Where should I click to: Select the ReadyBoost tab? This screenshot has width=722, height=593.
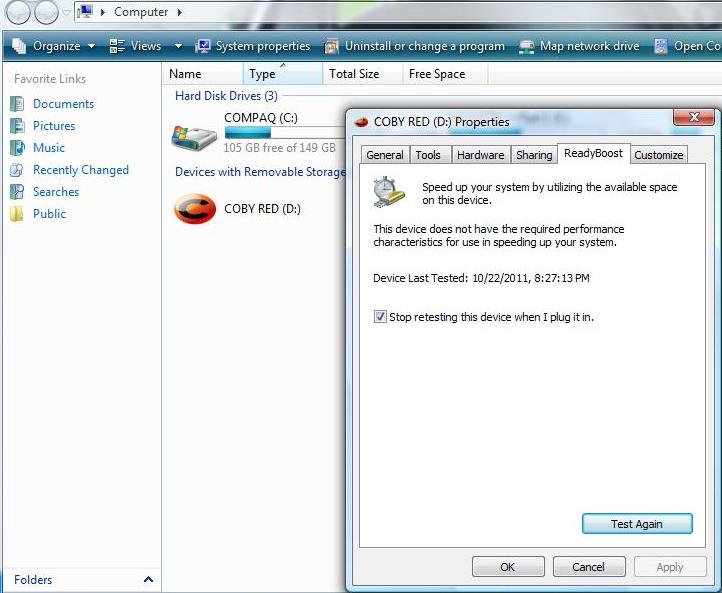click(x=593, y=153)
